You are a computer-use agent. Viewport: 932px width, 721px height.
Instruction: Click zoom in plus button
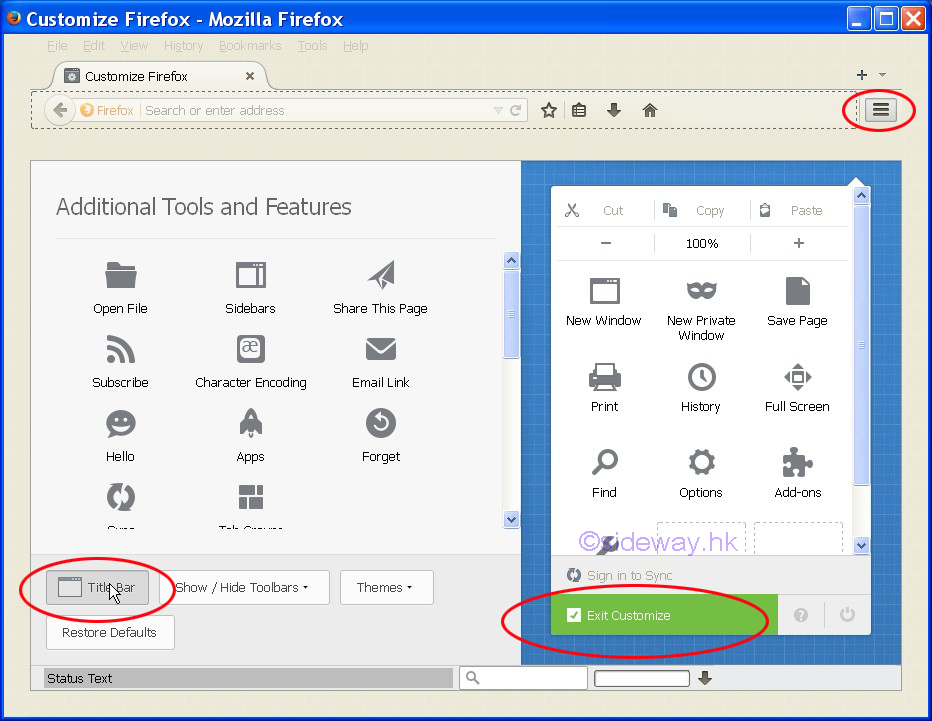coord(799,243)
